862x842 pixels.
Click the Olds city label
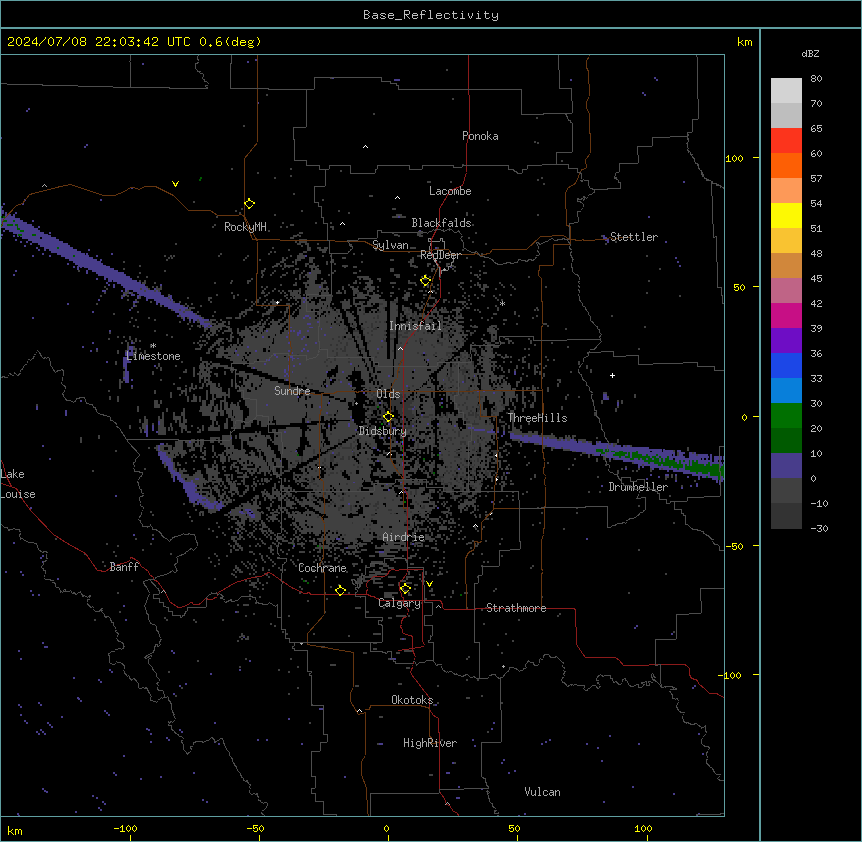pos(388,394)
